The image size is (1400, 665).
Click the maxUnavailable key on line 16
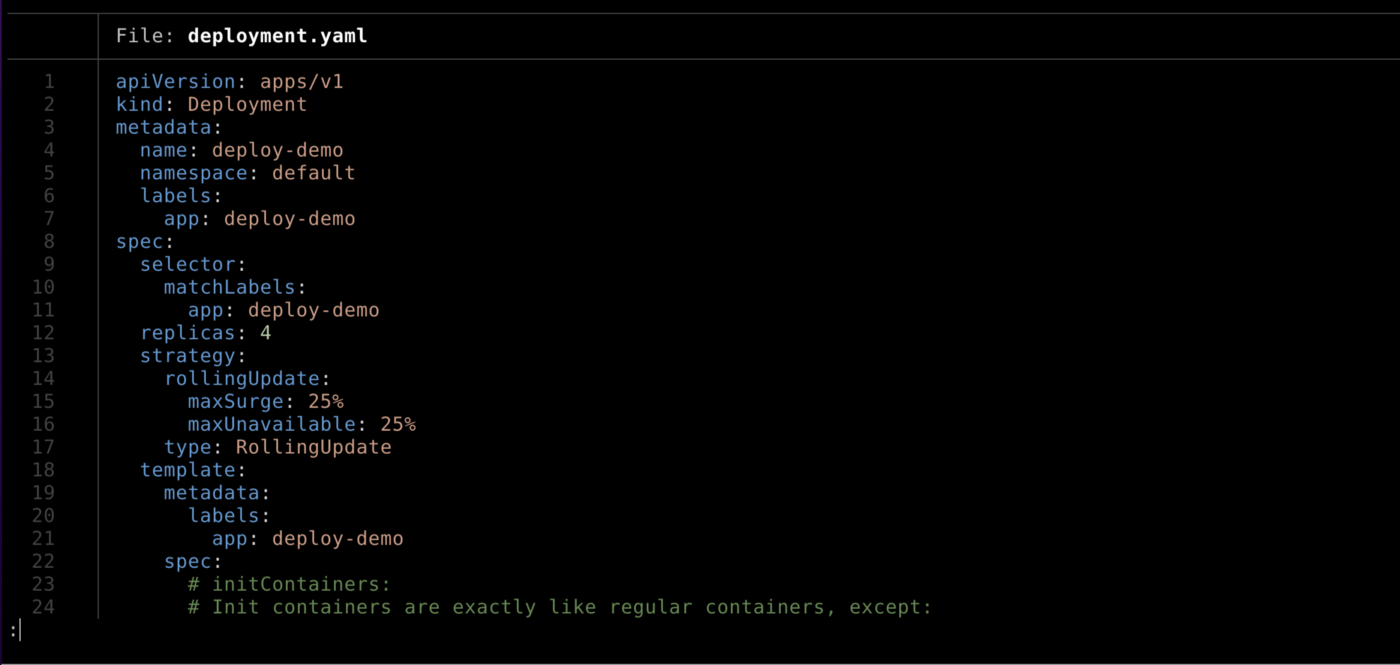click(x=278, y=424)
